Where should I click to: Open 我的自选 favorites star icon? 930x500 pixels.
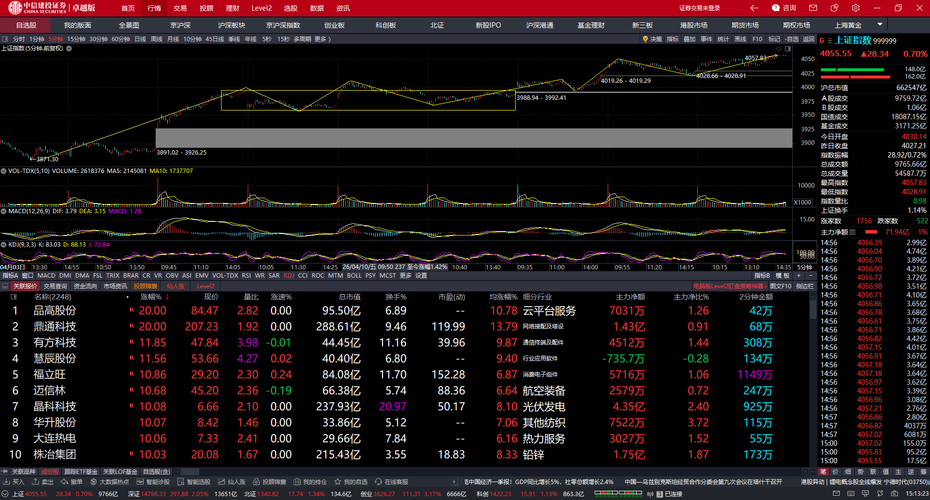point(338,482)
